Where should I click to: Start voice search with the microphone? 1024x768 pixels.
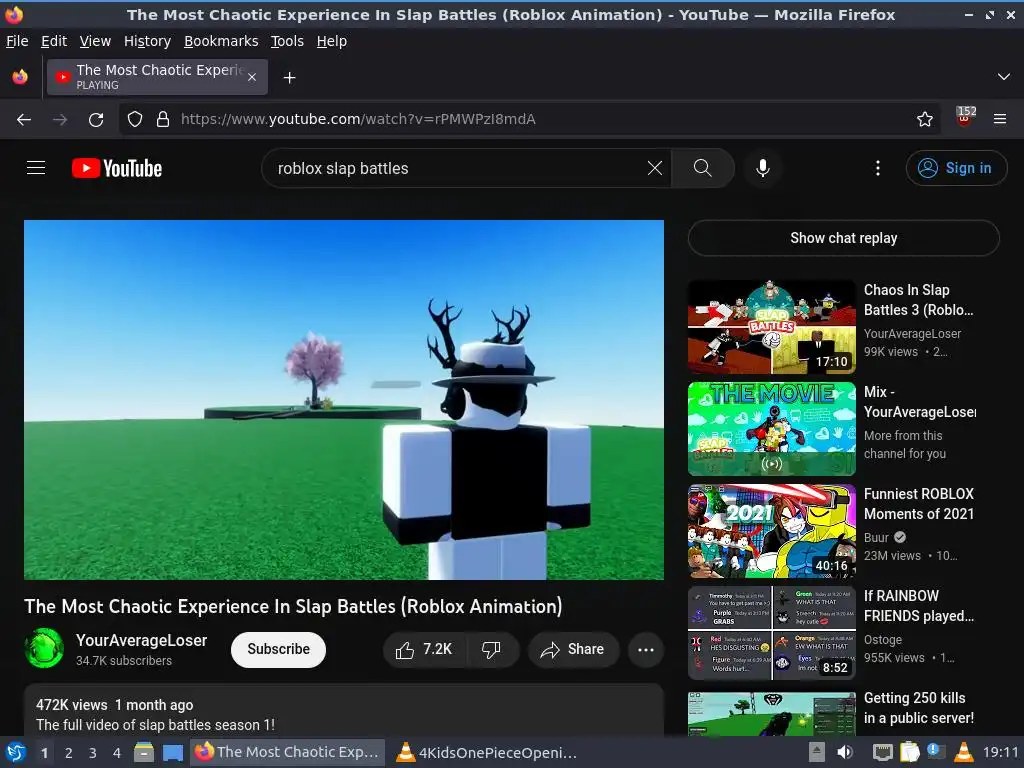pyautogui.click(x=762, y=168)
